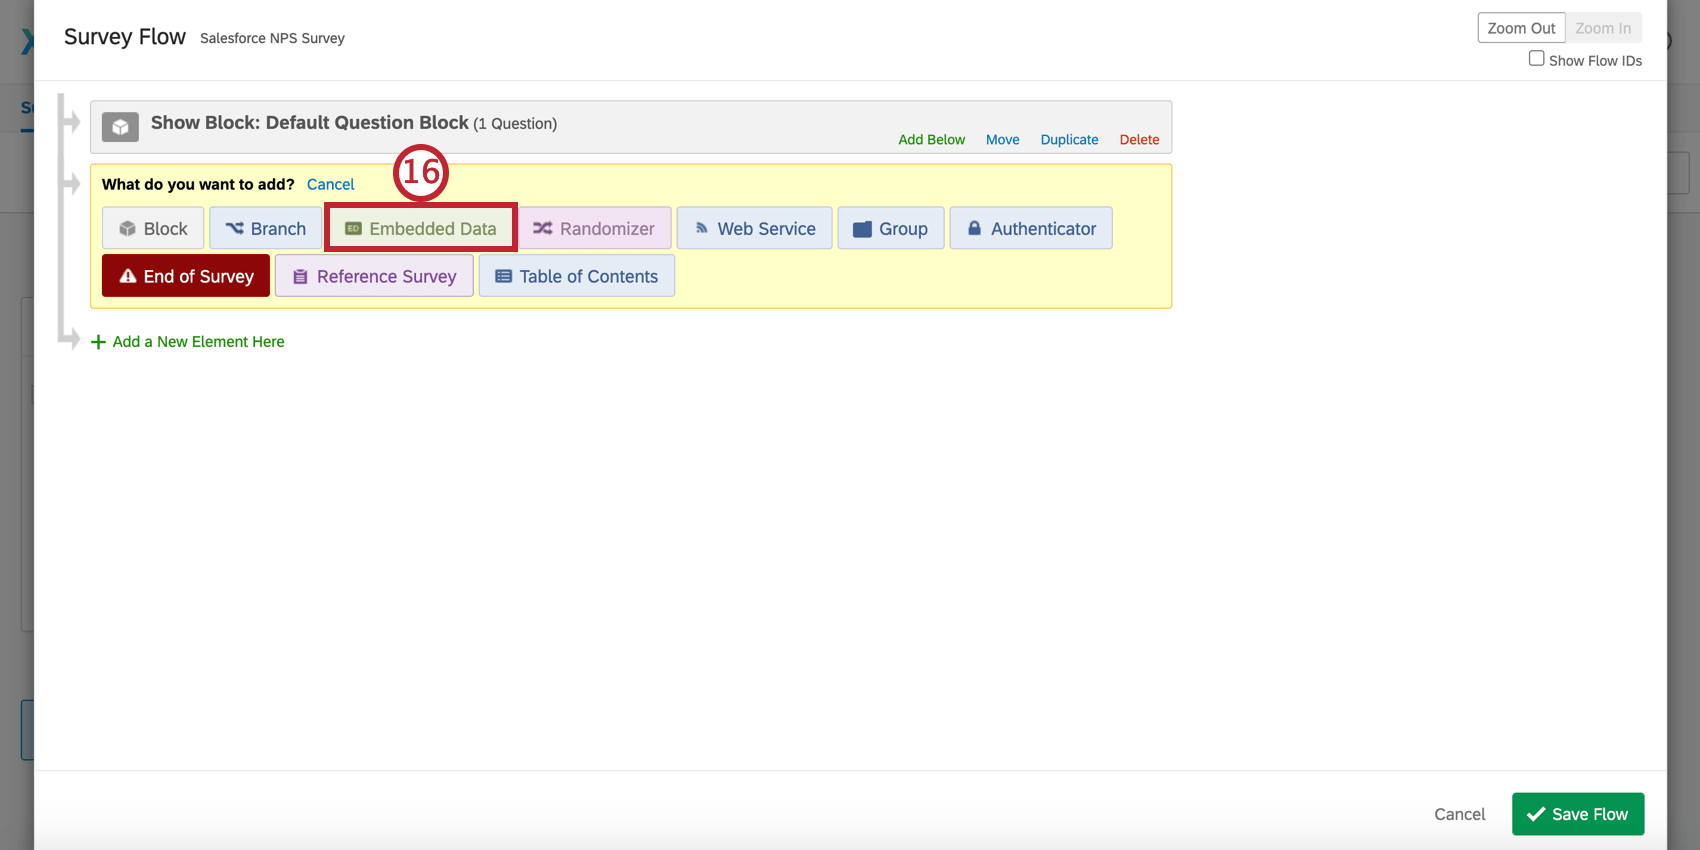Click Add a New Element Here
Image resolution: width=1700 pixels, height=850 pixels.
click(x=188, y=342)
